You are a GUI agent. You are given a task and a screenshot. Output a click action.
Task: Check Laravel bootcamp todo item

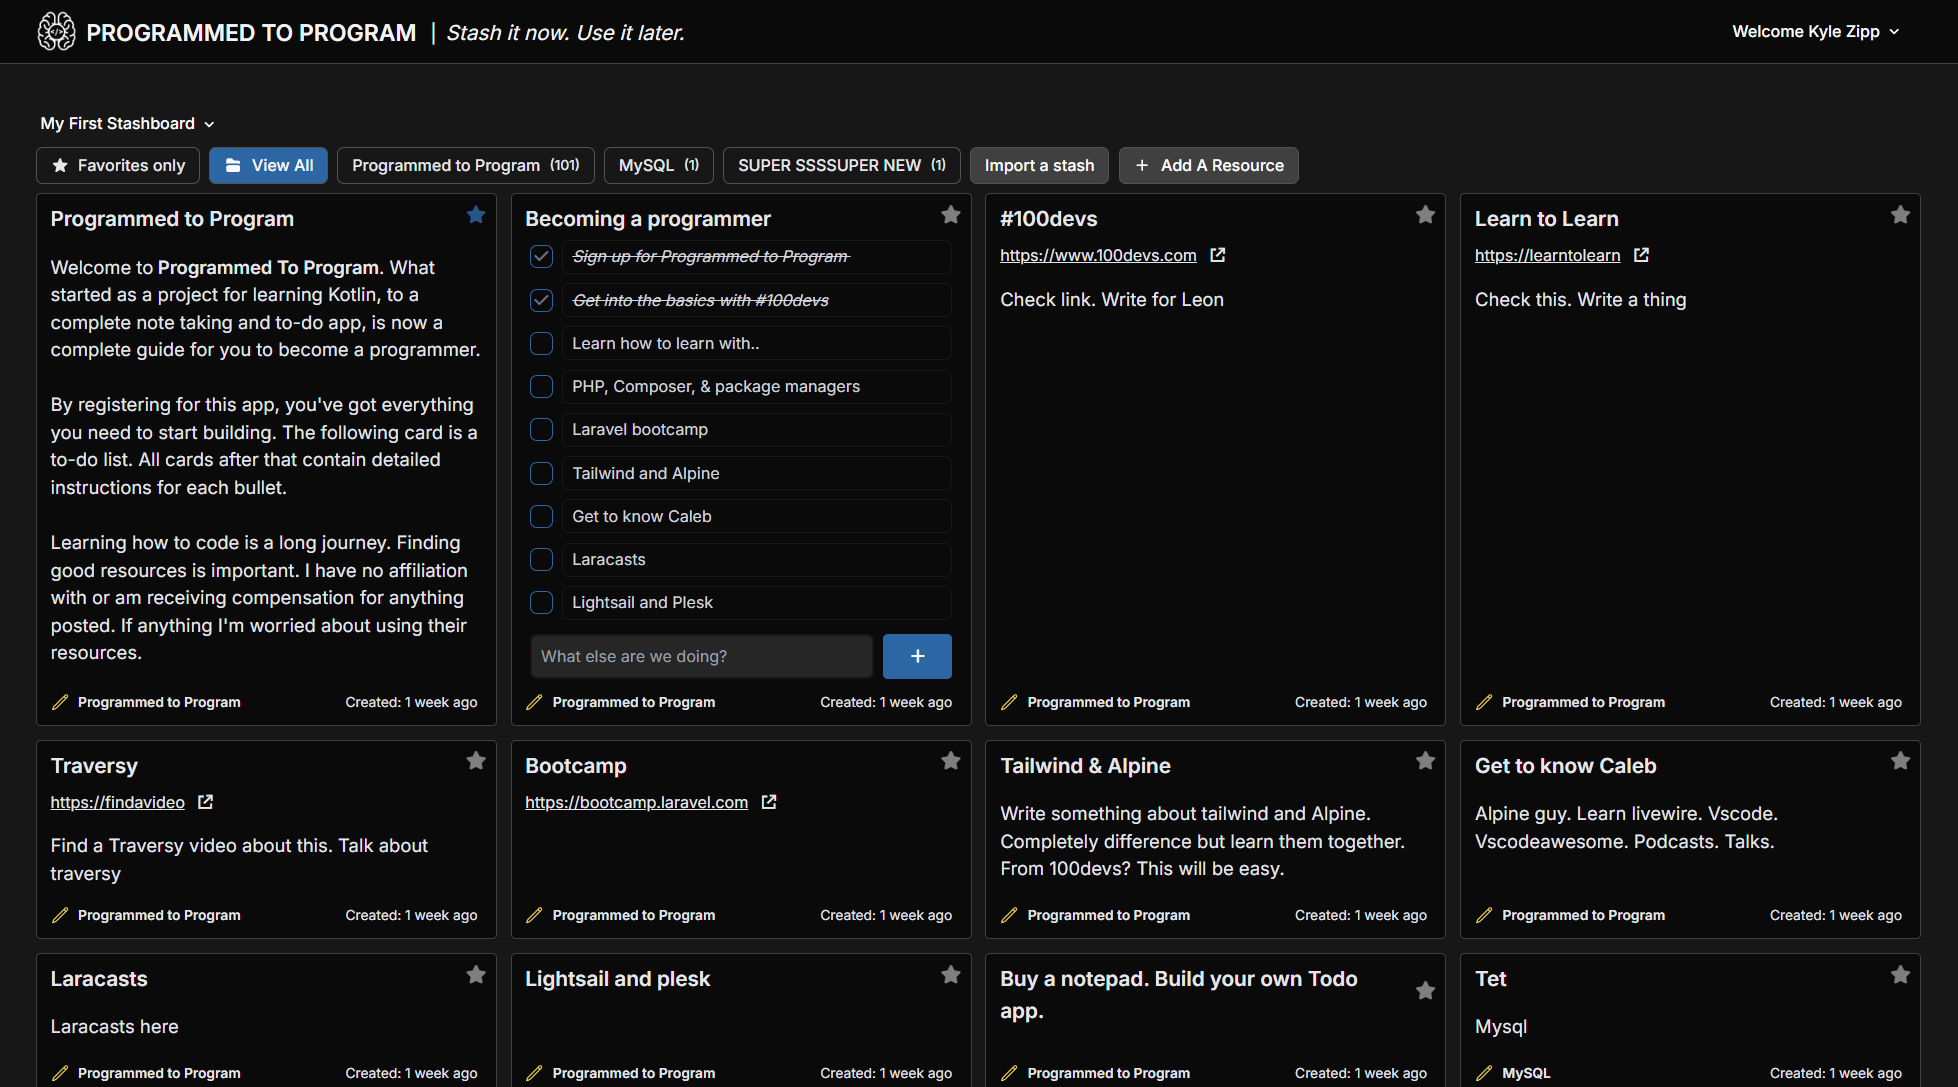[x=541, y=429]
